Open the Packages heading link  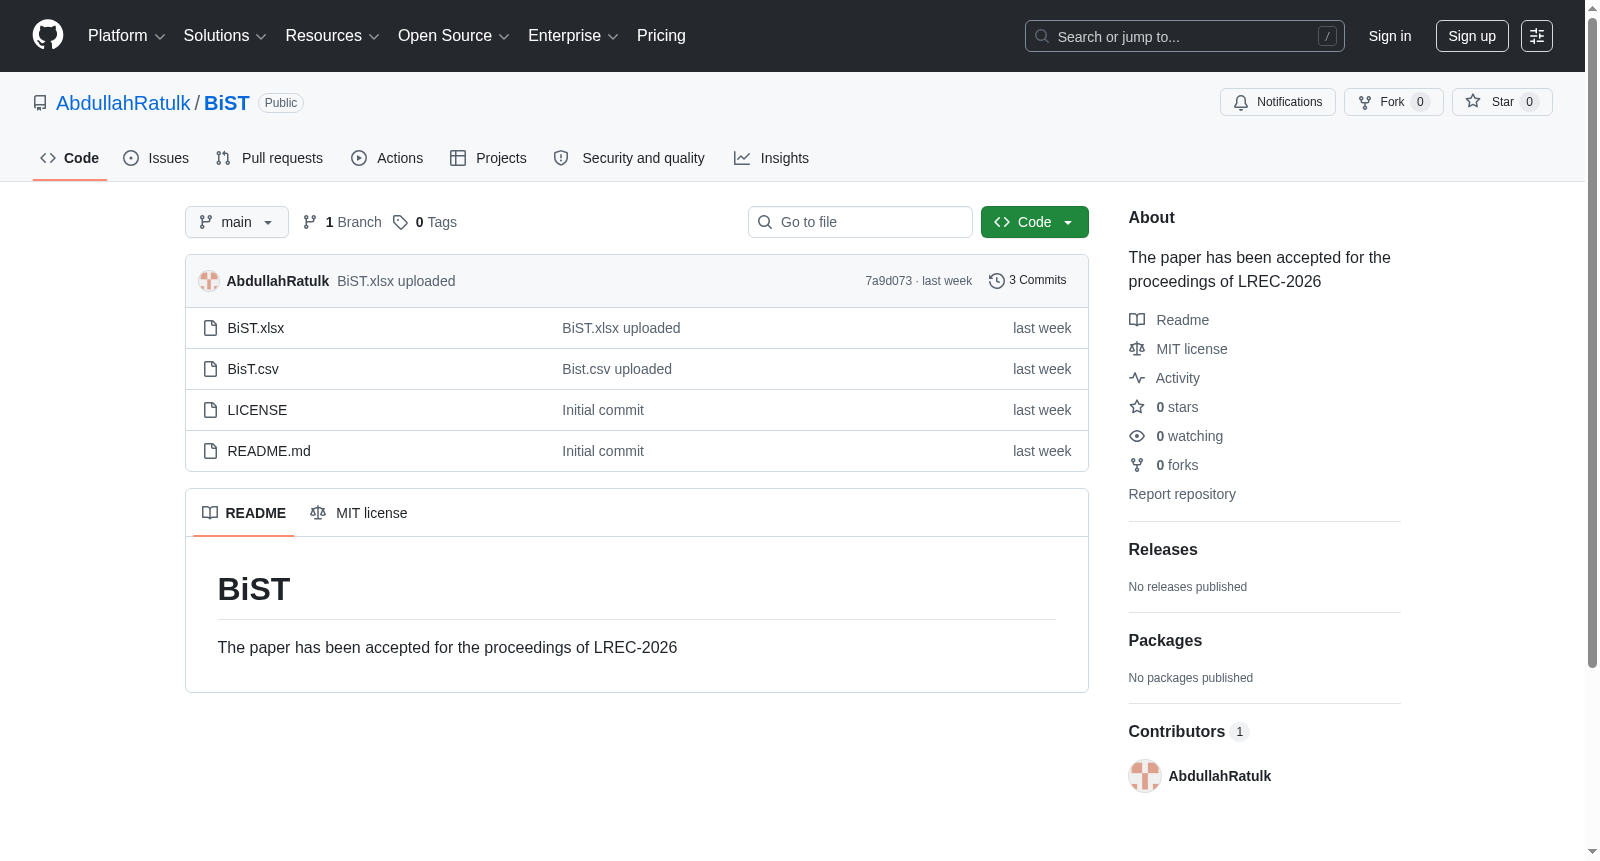coord(1165,640)
